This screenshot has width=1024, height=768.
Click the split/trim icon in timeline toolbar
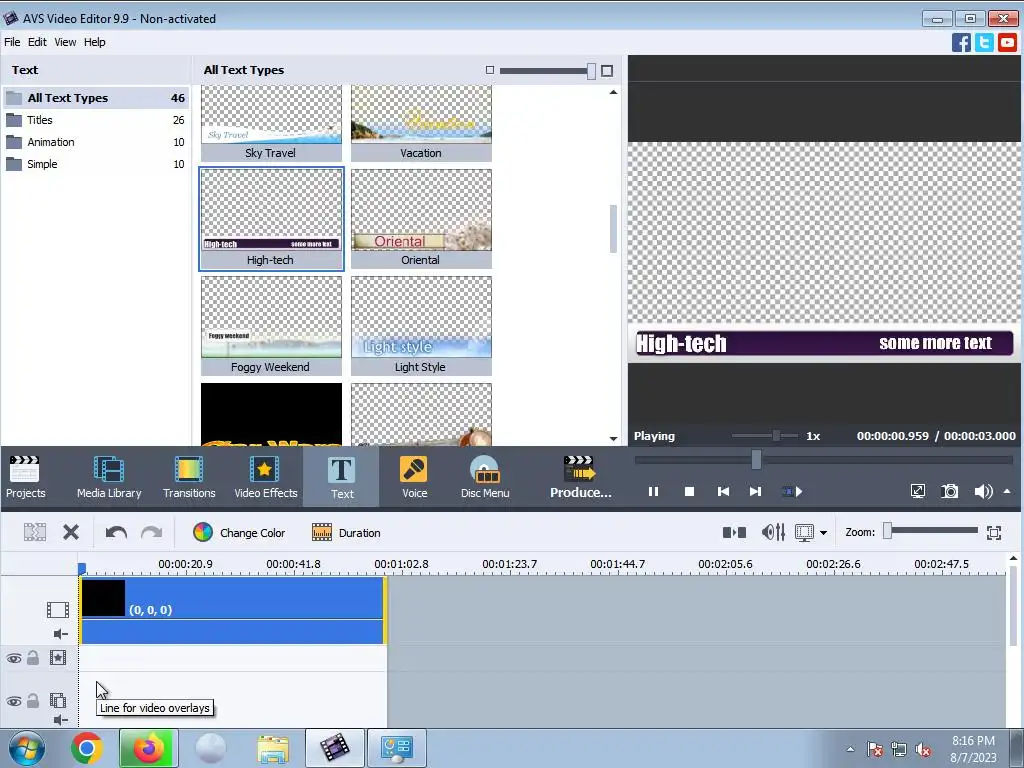35,532
